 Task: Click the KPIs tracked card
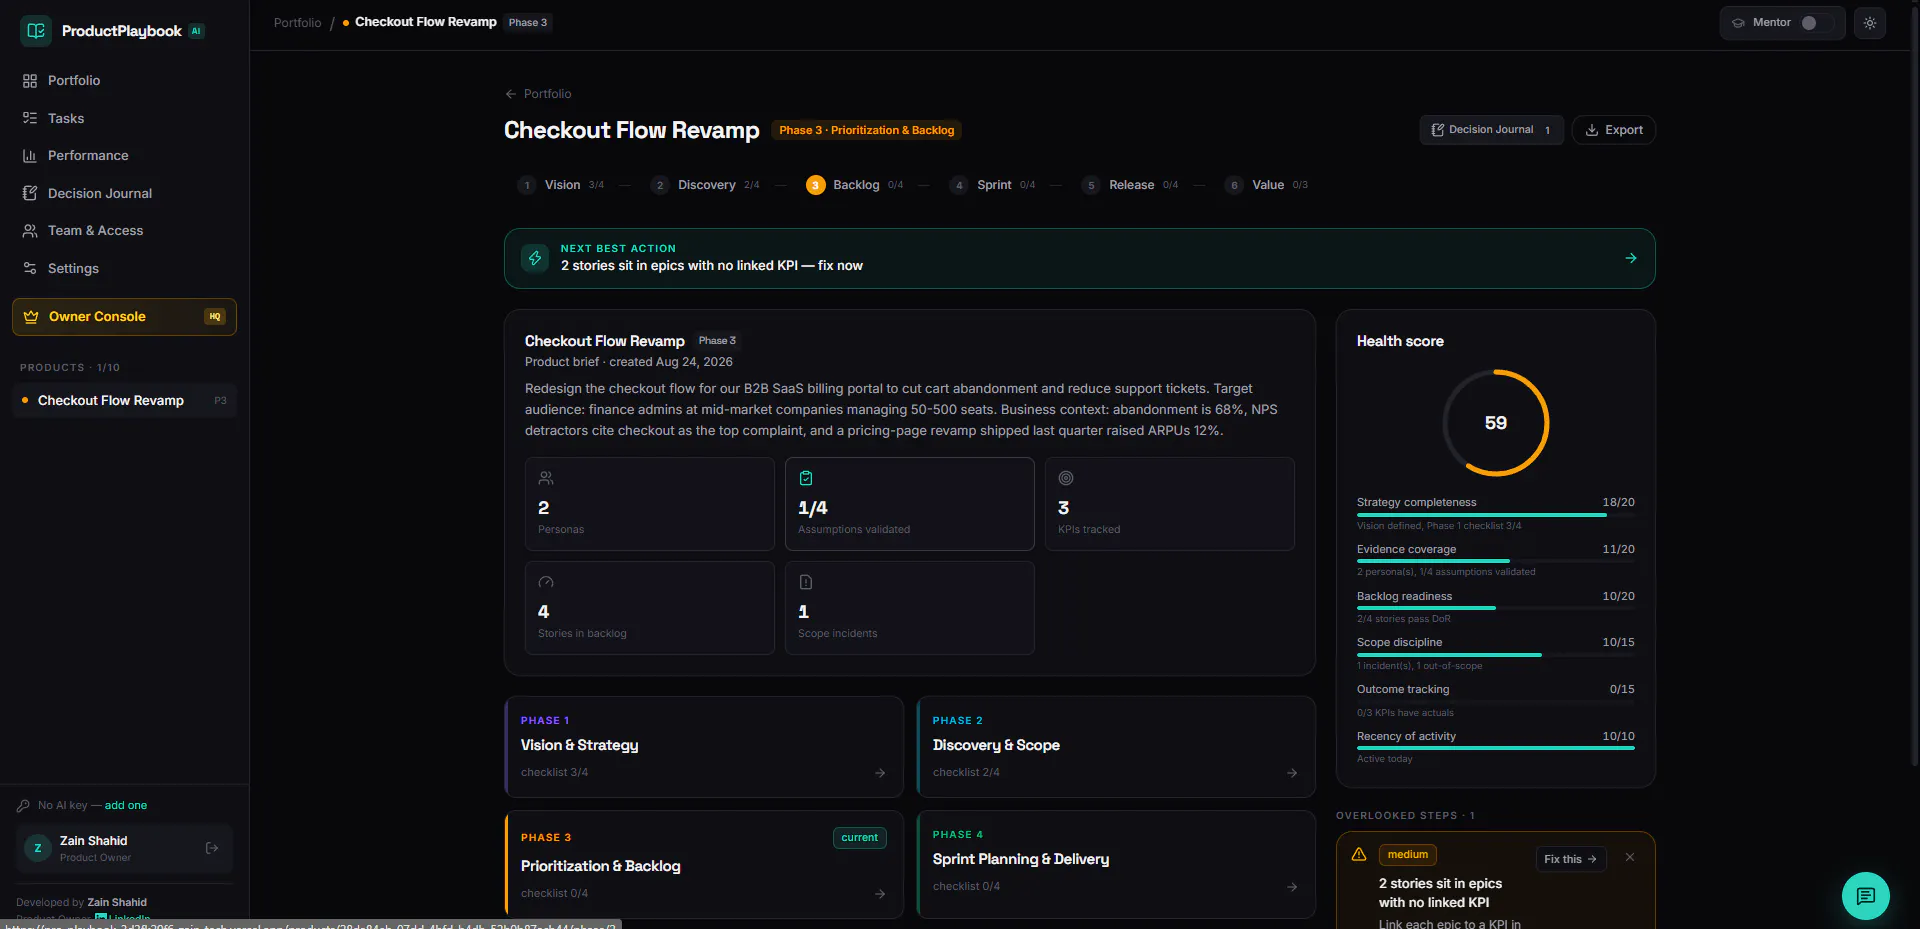1170,504
